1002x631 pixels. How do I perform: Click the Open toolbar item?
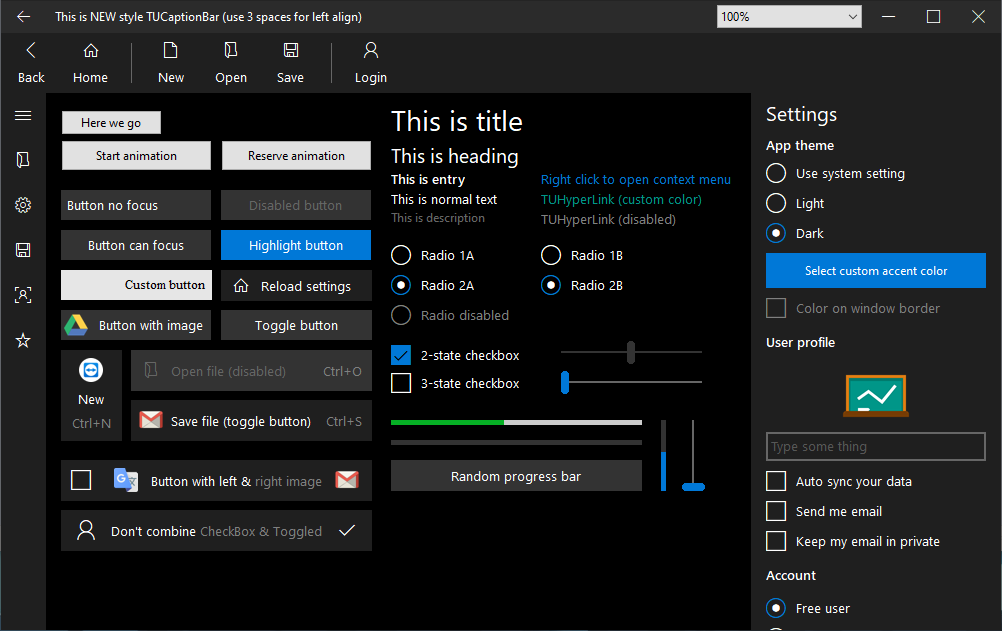click(231, 63)
